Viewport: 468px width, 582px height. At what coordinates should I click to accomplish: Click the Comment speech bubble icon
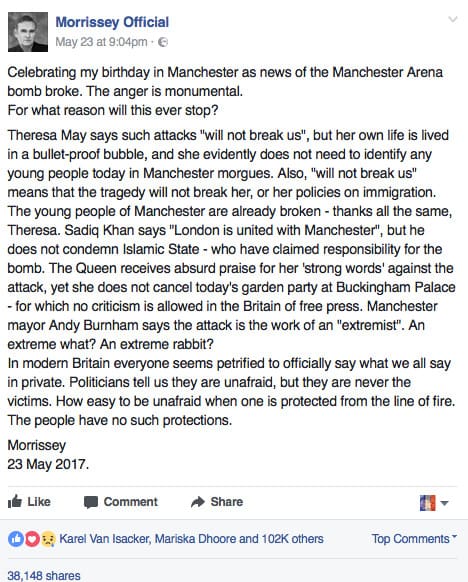click(x=91, y=502)
